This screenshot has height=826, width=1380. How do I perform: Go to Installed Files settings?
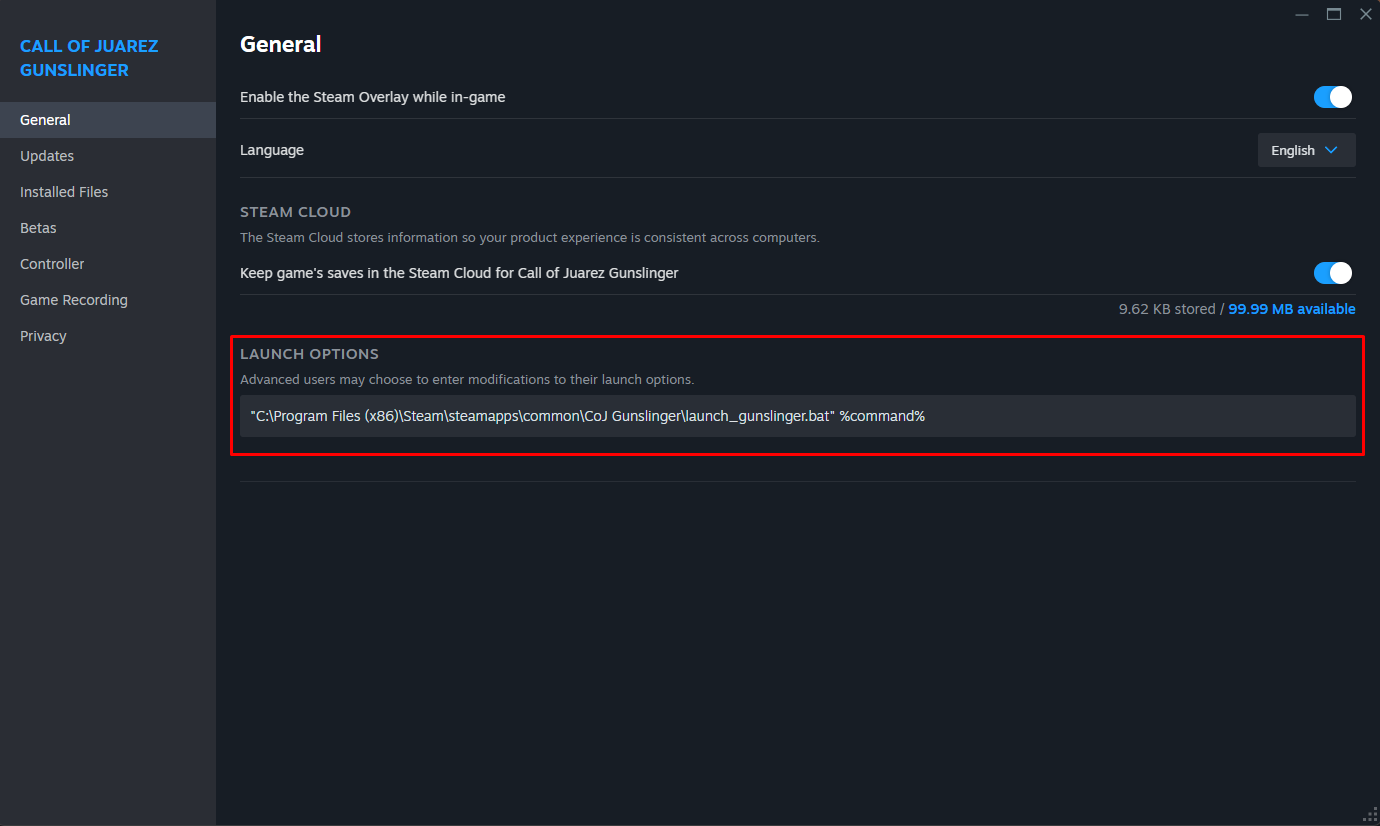(64, 192)
